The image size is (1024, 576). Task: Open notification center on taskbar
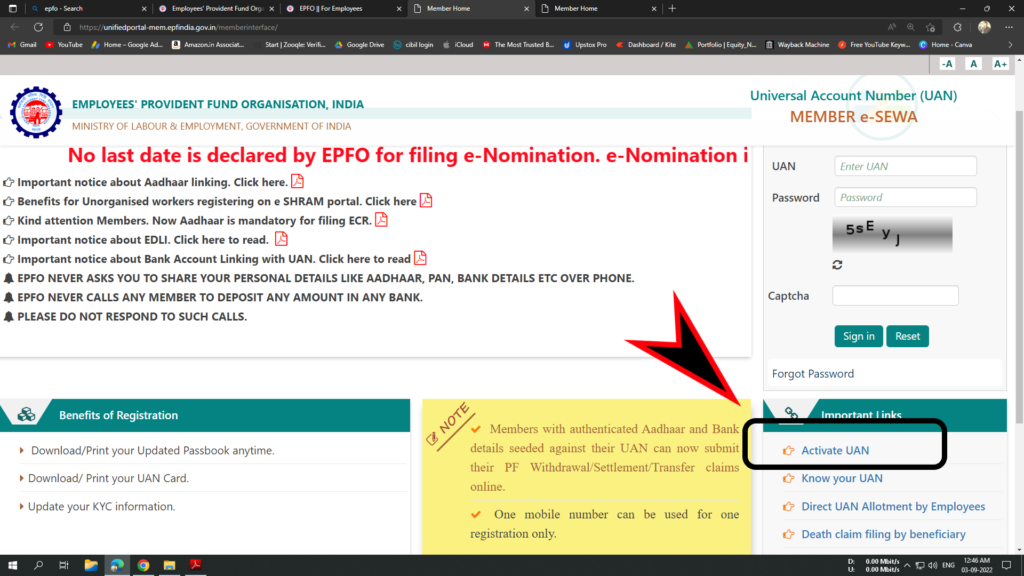(1006, 565)
